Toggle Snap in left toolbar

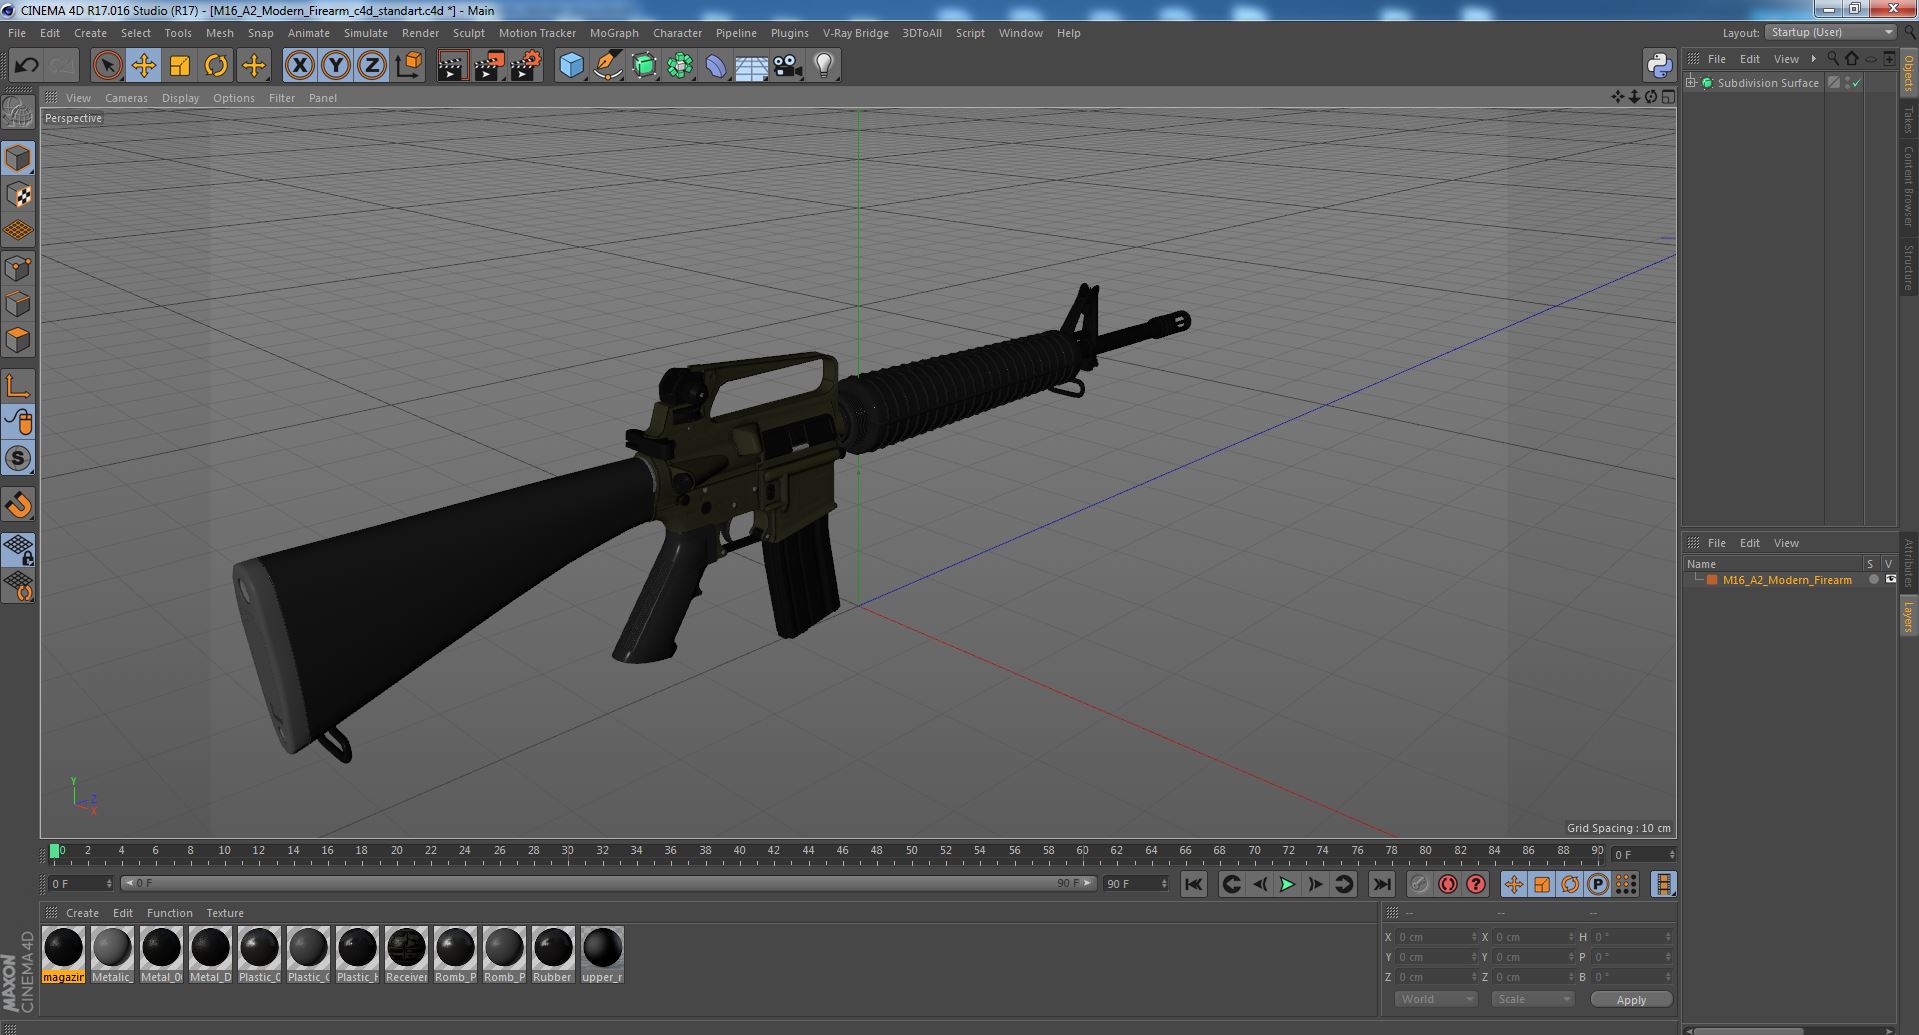[18, 458]
